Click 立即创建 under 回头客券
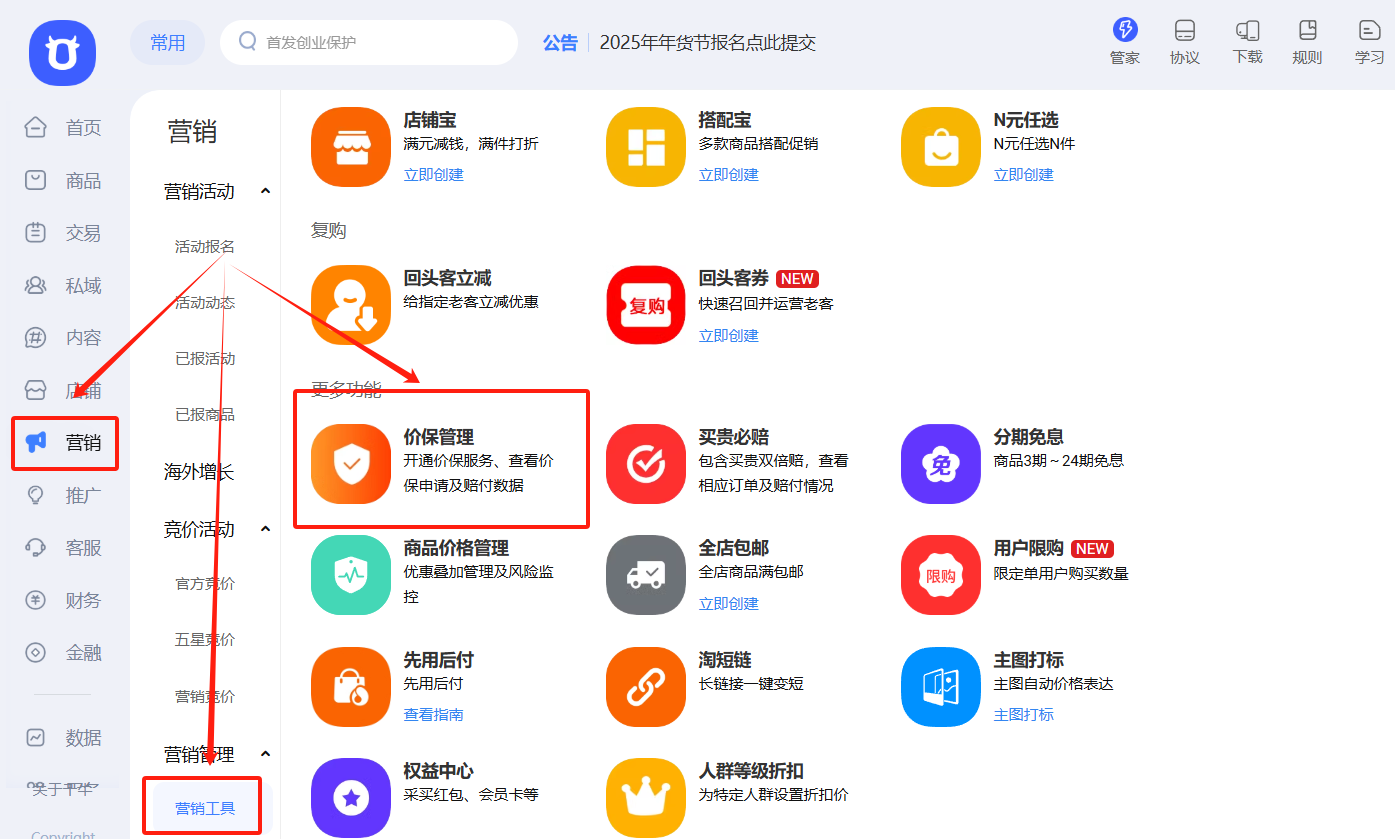 point(728,336)
